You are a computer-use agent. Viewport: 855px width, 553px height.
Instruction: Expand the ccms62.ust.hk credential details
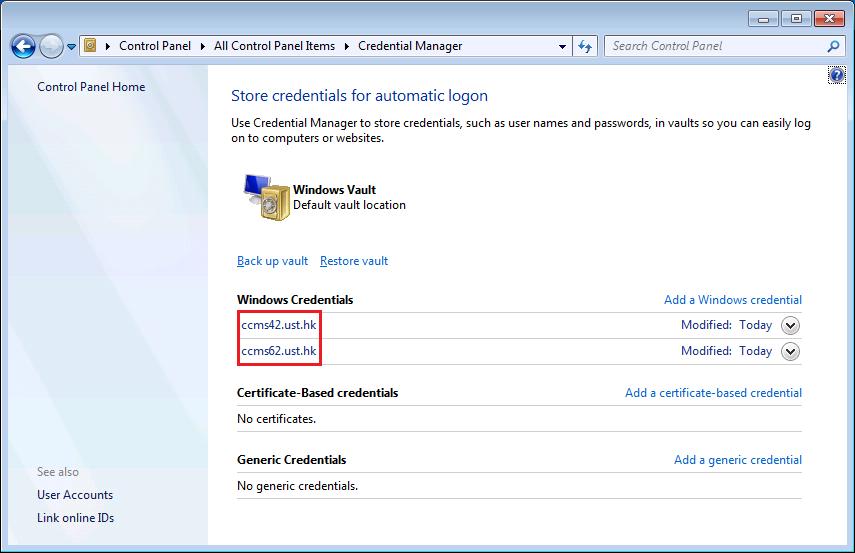coord(790,351)
